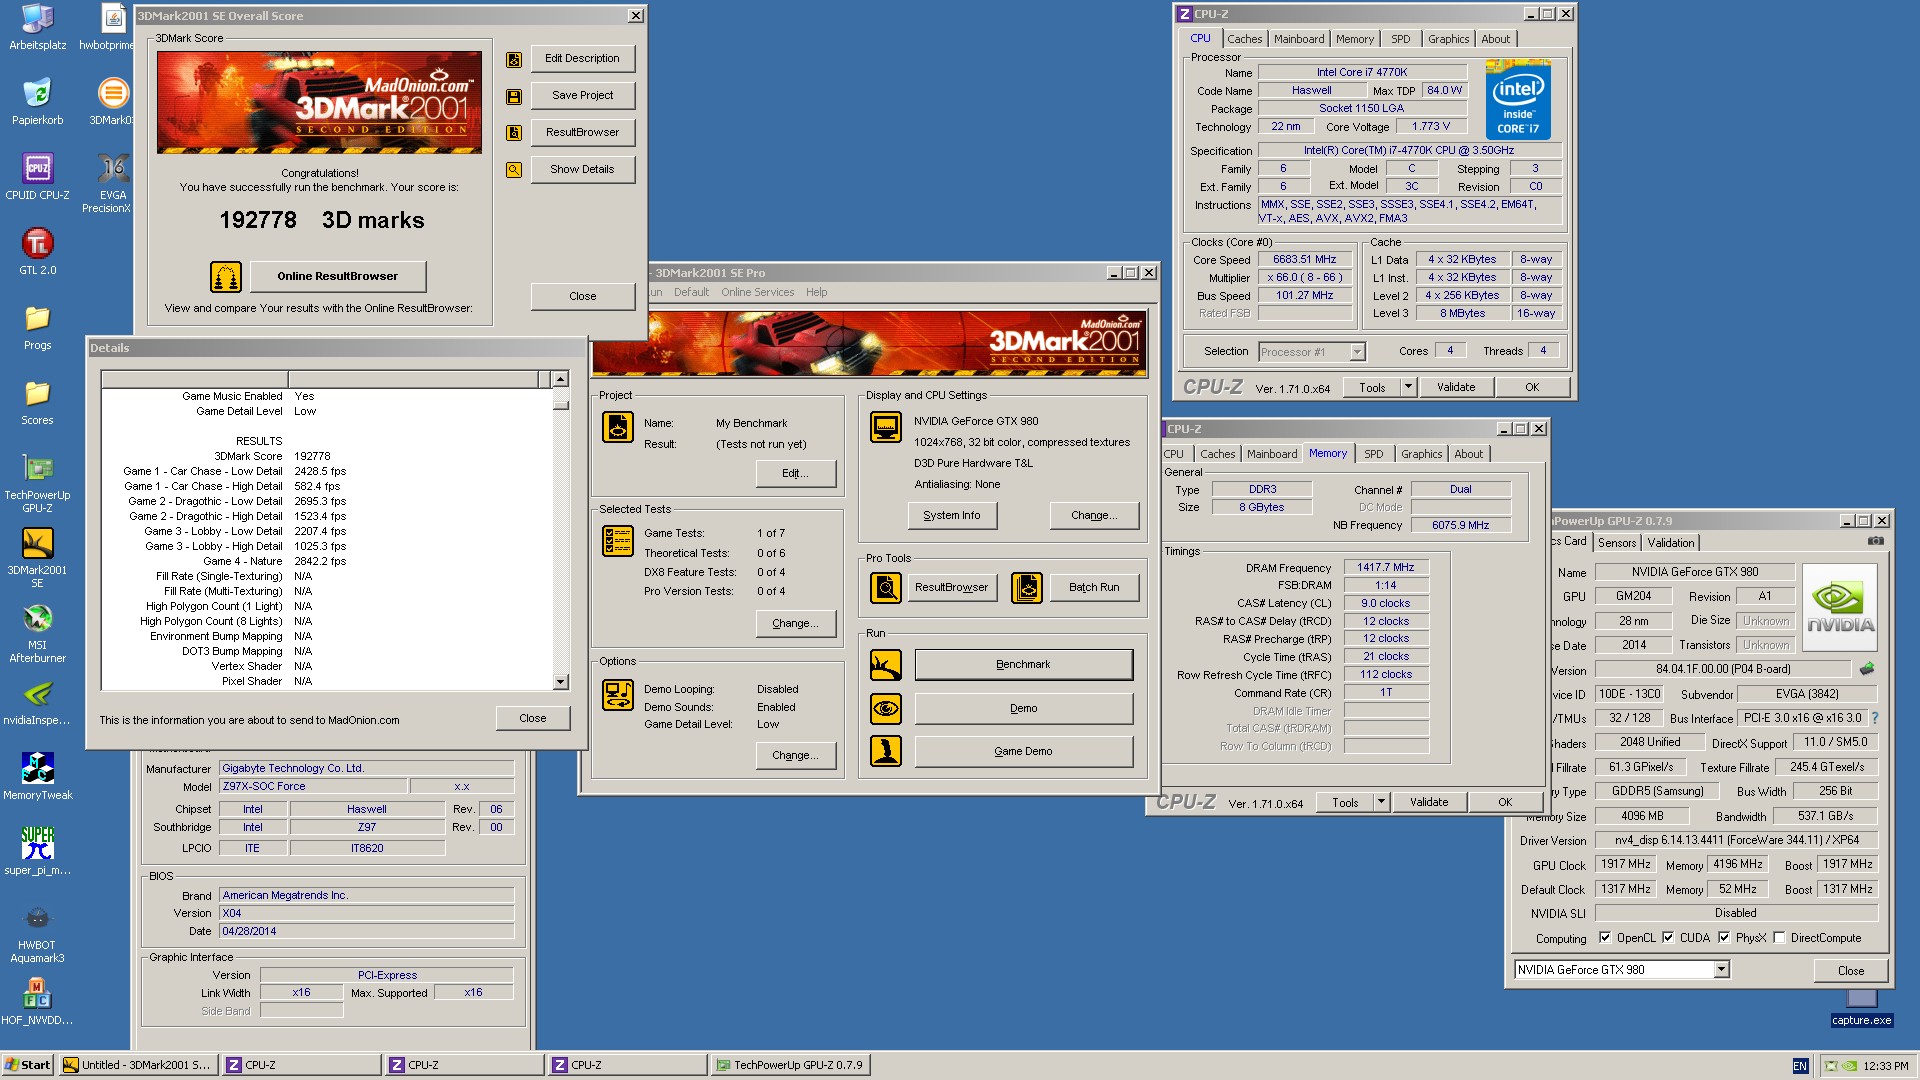Switch to Untitled 3DMark2001 taskbar item
Viewport: 1920px width, 1080px height.
point(138,1065)
